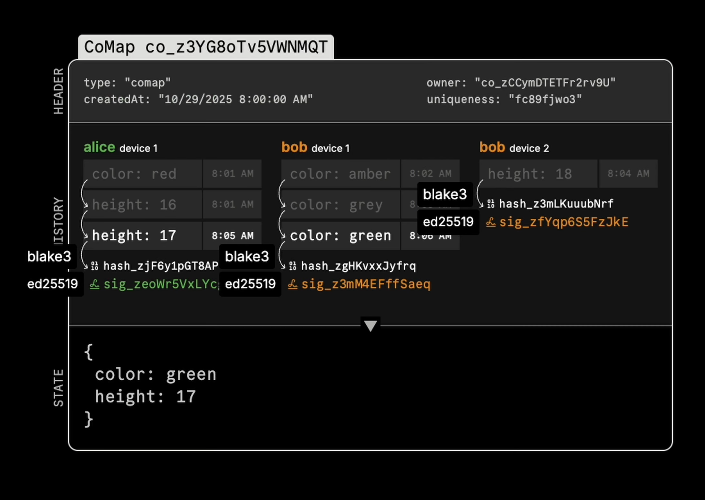The height and width of the screenshot is (500, 705).
Task: Click the blake3 label beside hash_zjF6y1pGT8AP
Action: [x=49, y=256]
